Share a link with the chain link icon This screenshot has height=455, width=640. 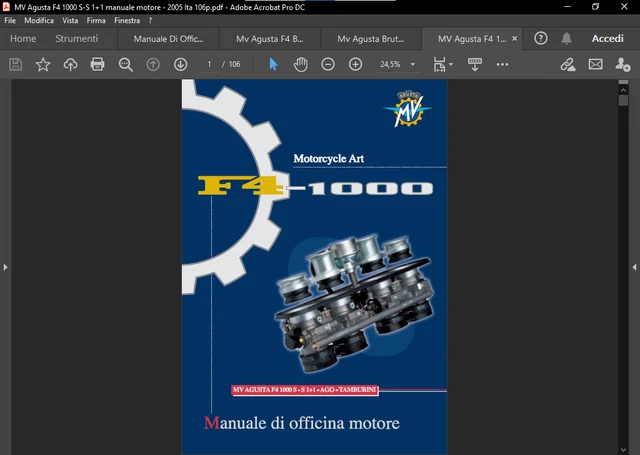click(568, 64)
